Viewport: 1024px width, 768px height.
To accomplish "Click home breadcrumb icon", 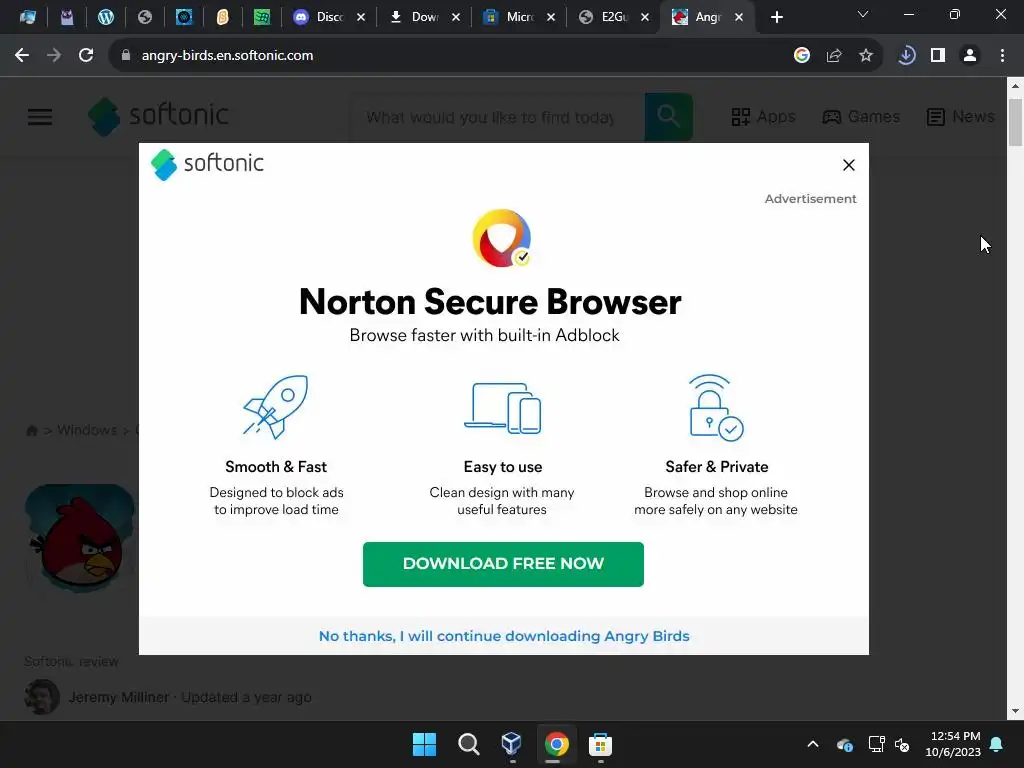I will click(x=31, y=430).
